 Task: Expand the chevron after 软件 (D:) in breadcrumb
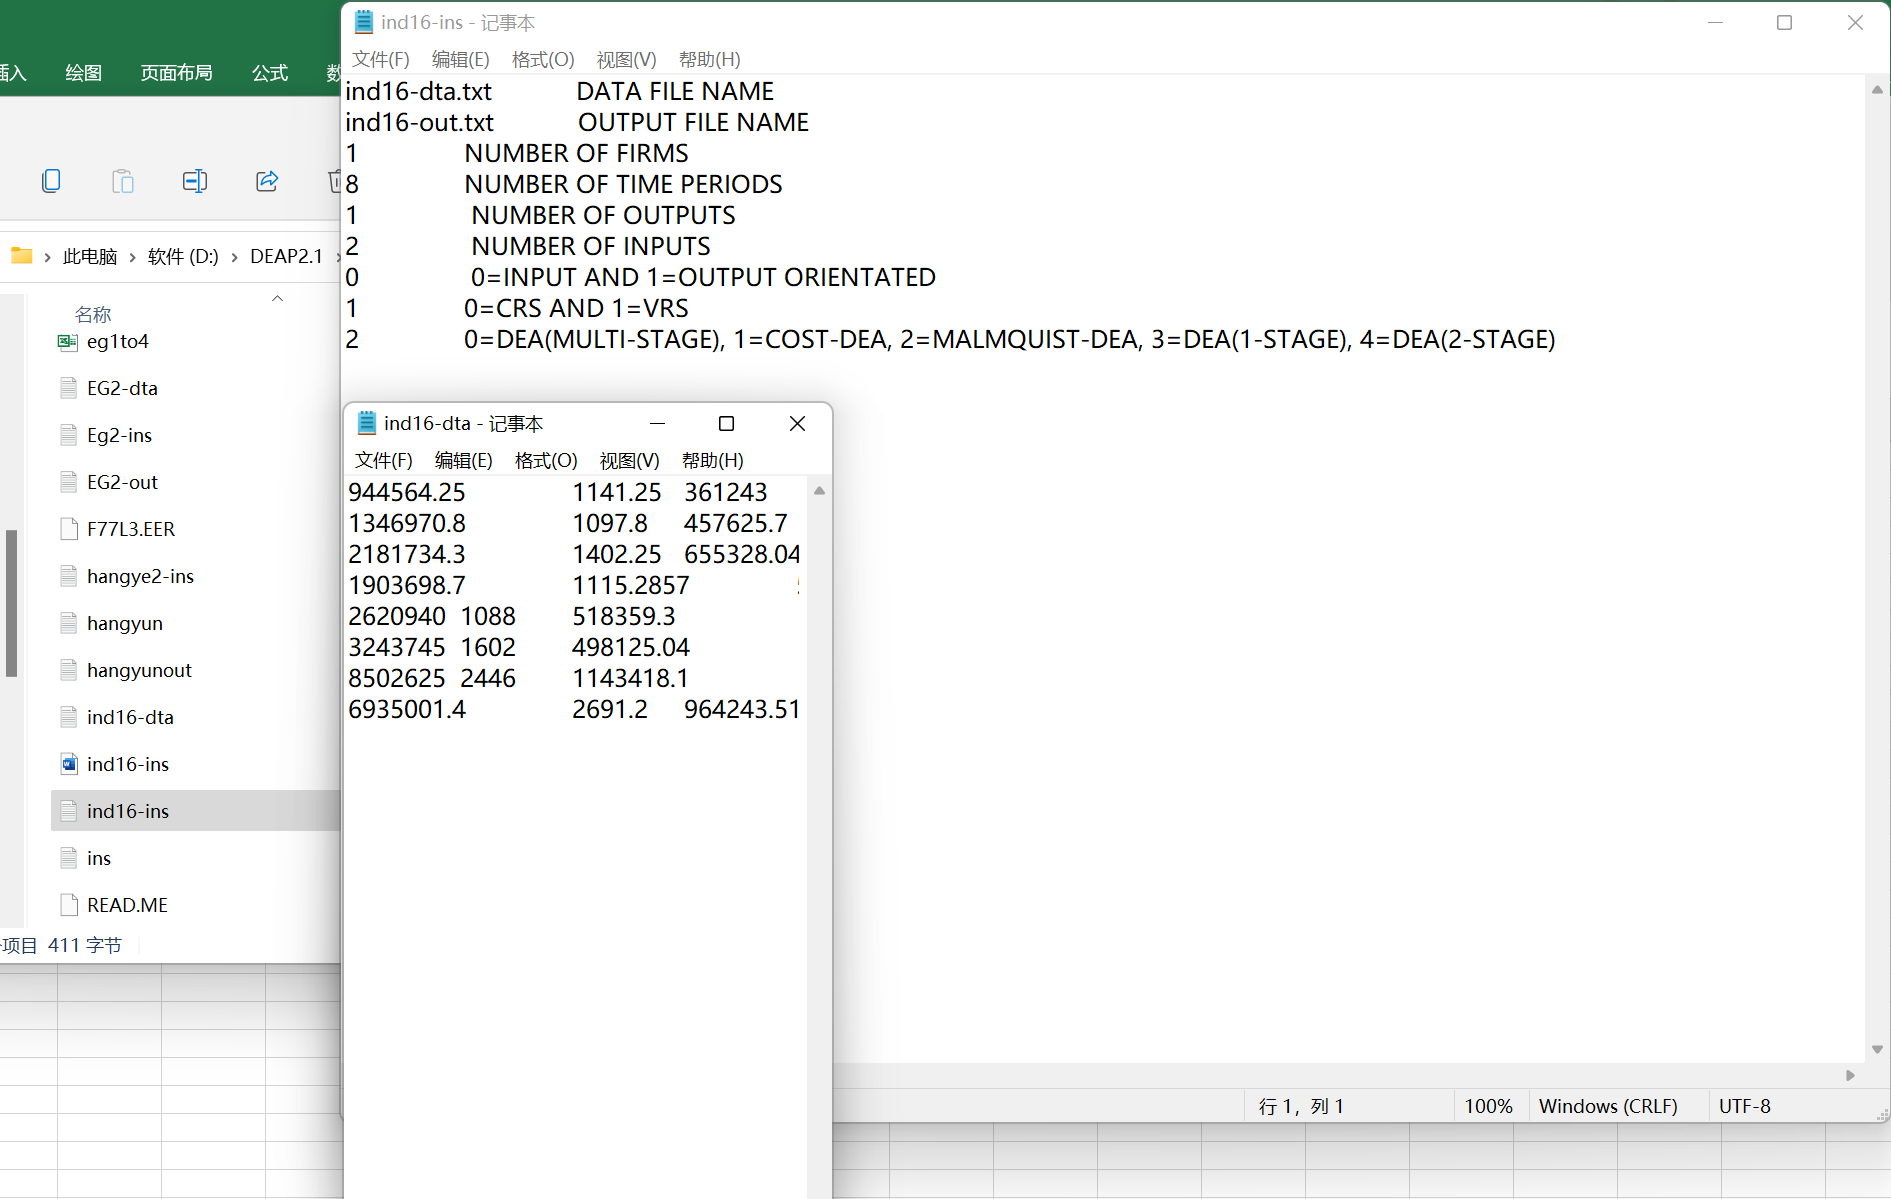235,257
